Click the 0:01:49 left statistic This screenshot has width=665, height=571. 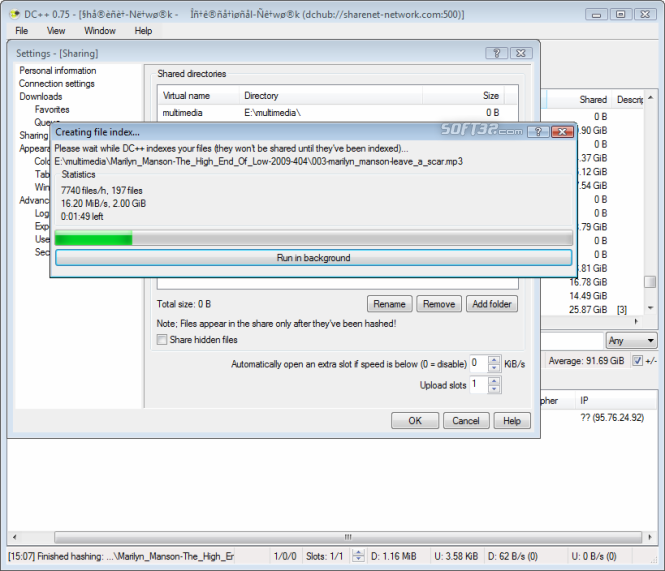click(x=82, y=216)
